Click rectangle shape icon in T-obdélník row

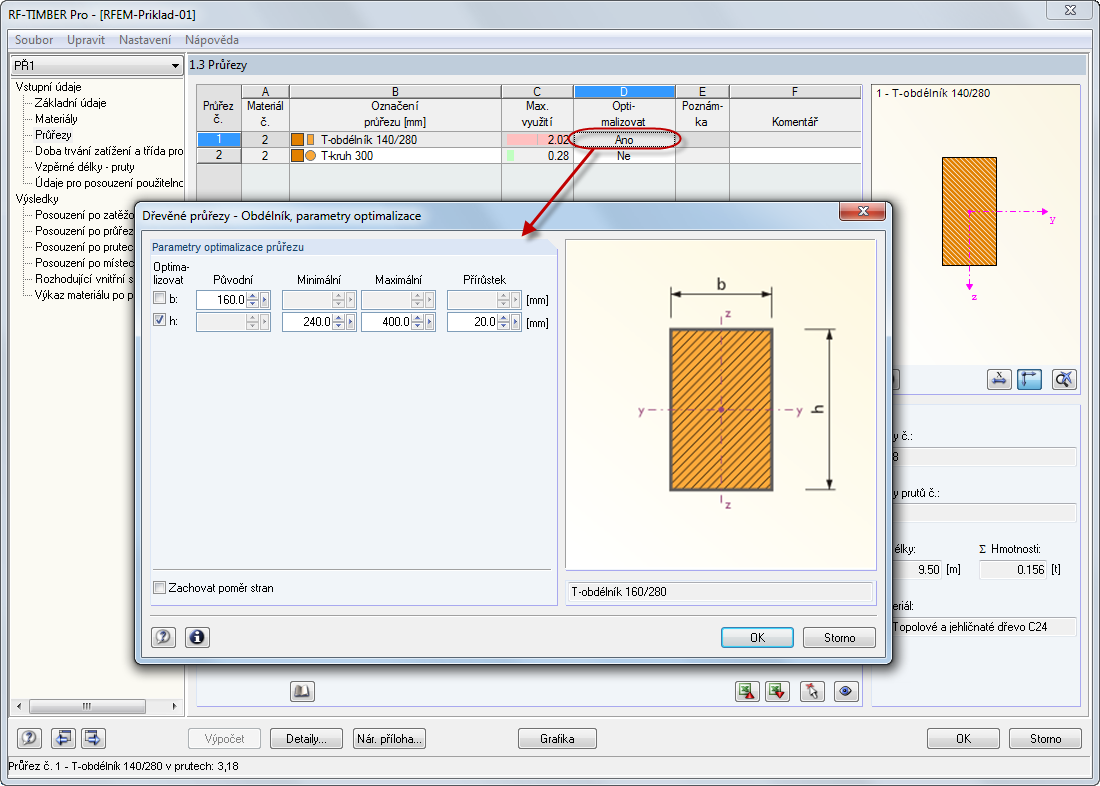311,140
